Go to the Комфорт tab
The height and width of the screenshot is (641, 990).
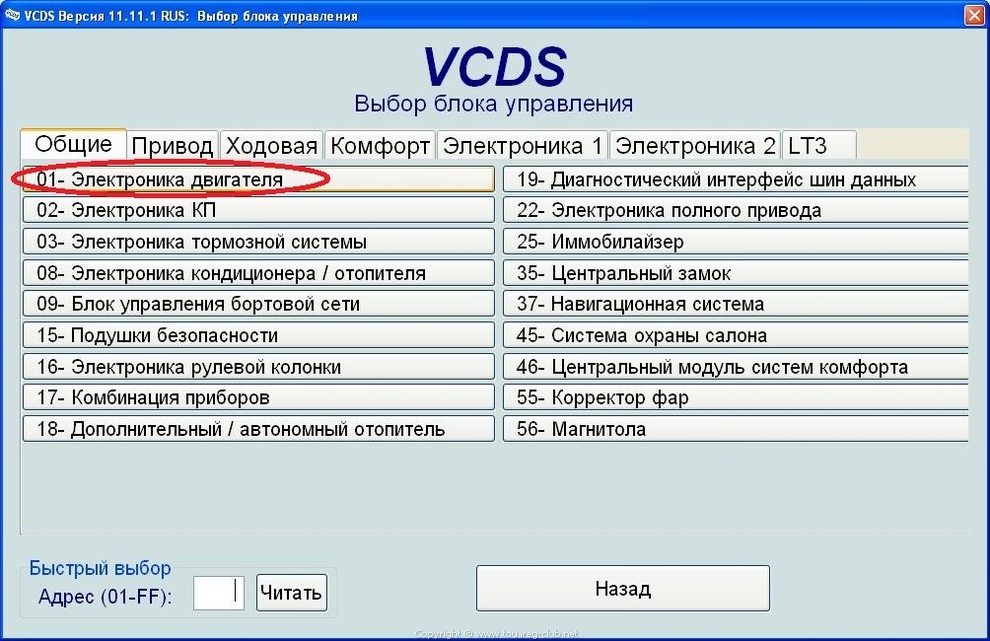380,146
